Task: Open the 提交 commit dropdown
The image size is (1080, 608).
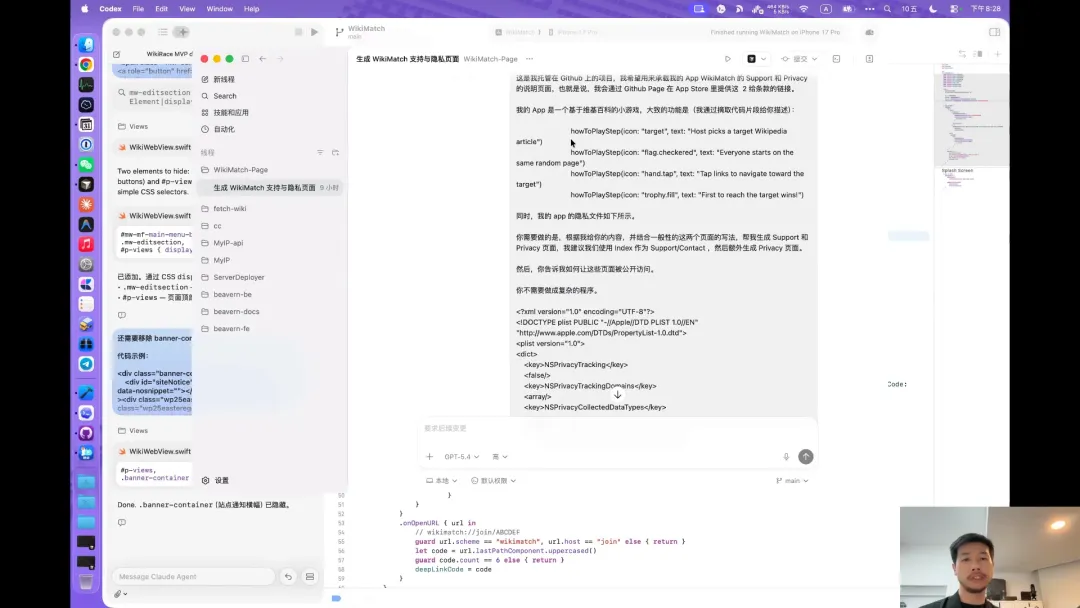Action: pos(799,59)
